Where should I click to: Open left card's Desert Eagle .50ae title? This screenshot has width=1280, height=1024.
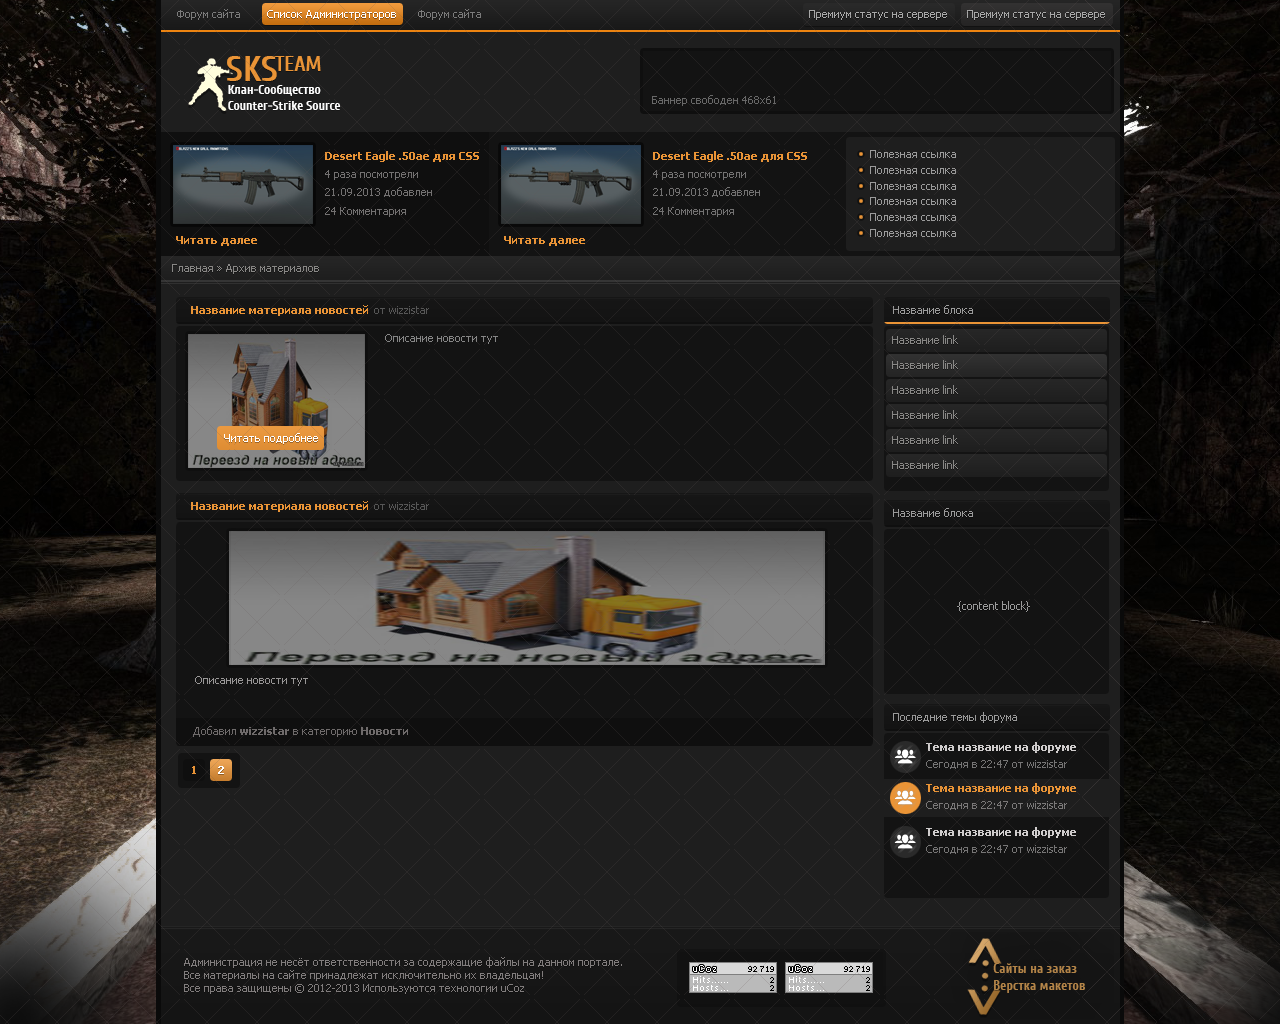point(402,156)
